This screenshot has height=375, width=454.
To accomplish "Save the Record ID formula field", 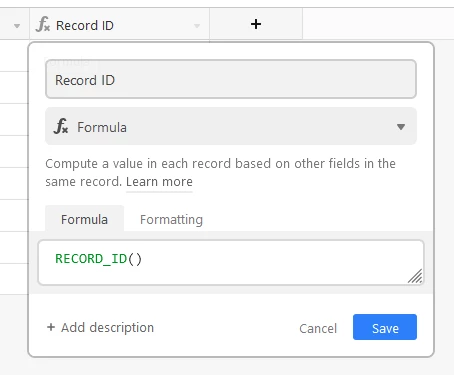I will click(385, 327).
